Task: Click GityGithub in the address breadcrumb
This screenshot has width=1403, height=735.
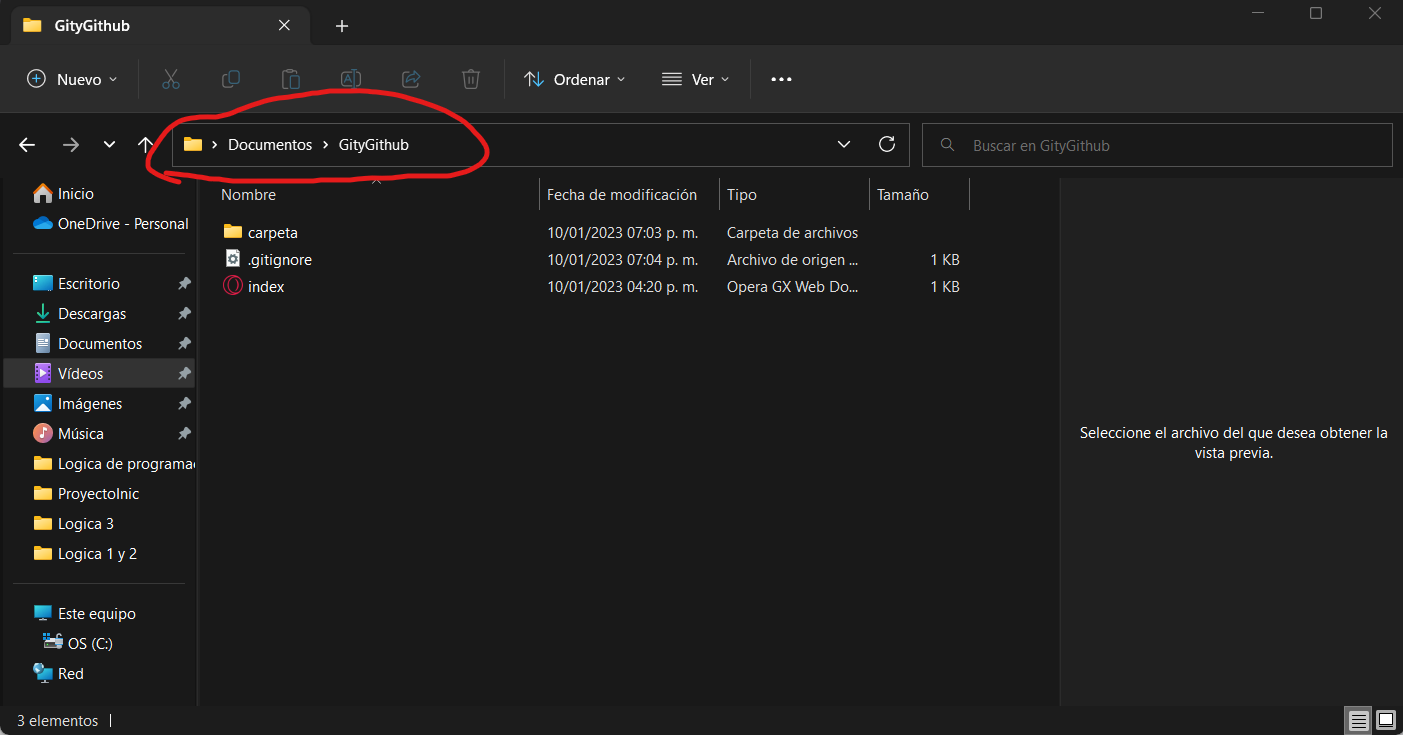Action: click(x=374, y=145)
